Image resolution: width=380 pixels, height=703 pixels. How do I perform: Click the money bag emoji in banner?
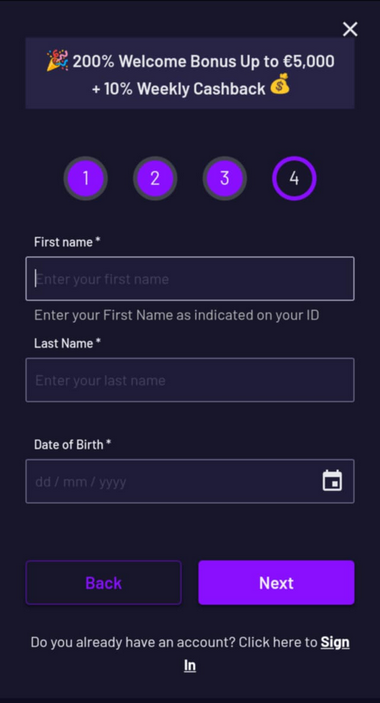pyautogui.click(x=280, y=84)
